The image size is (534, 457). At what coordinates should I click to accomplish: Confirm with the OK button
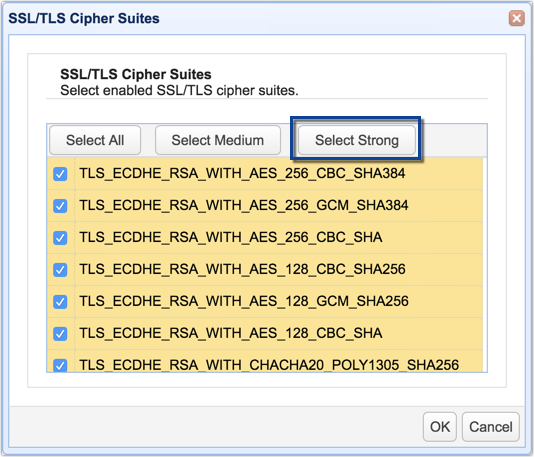tap(440, 427)
